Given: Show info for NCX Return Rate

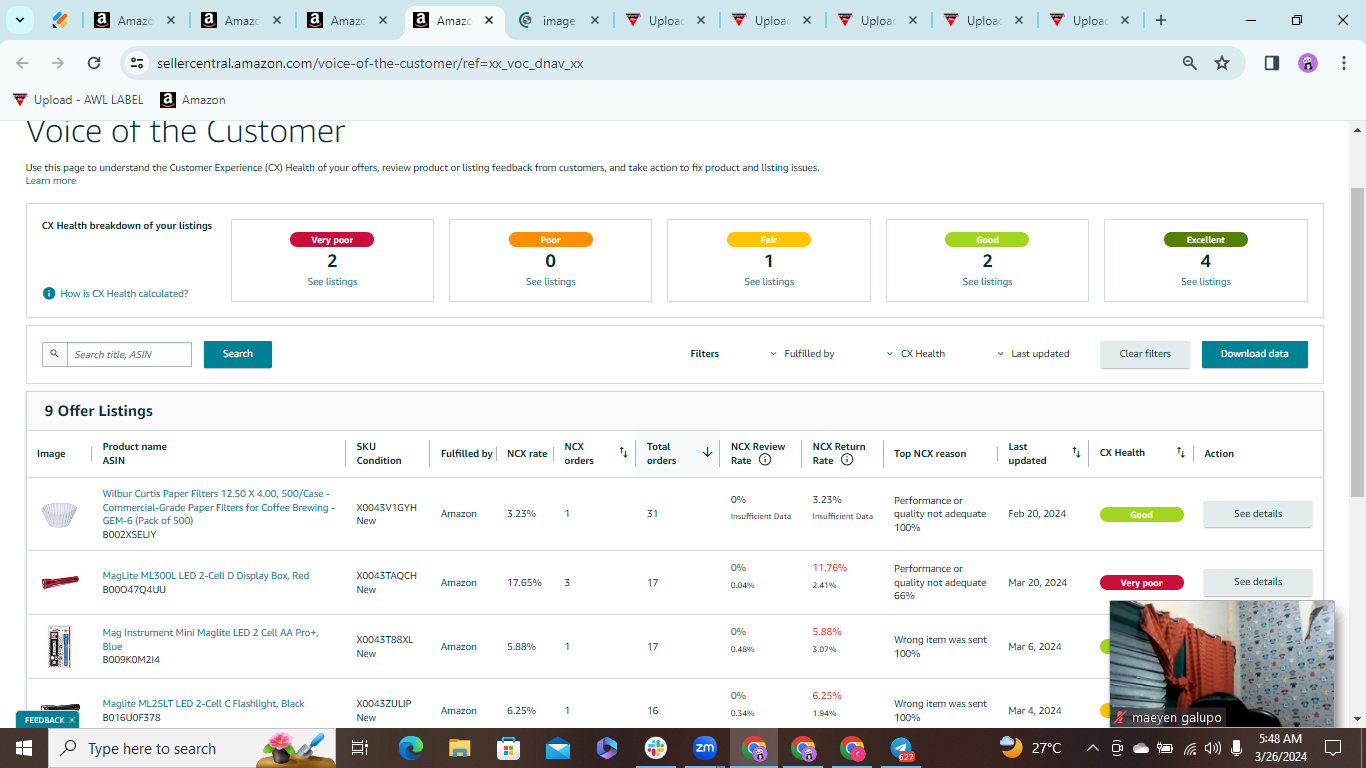Looking at the screenshot, I should pyautogui.click(x=847, y=460).
